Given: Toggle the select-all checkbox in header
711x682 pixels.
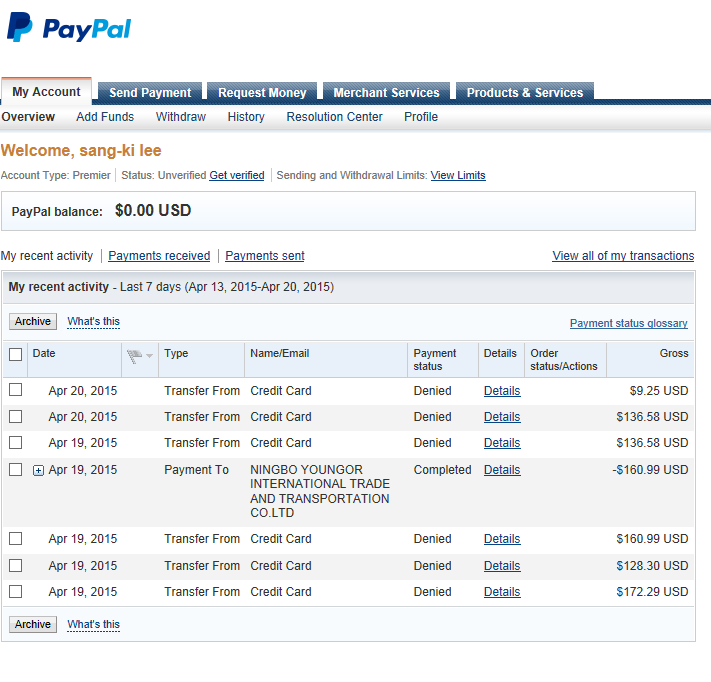Looking at the screenshot, I should [x=15, y=354].
